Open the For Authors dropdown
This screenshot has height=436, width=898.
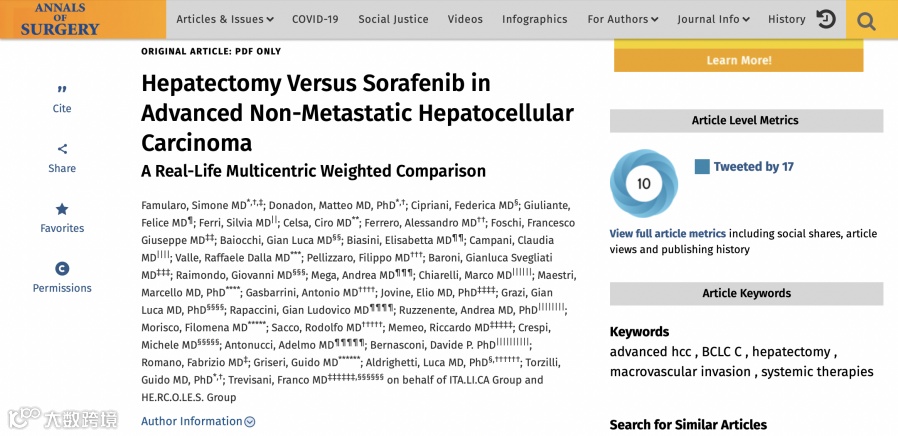point(622,19)
